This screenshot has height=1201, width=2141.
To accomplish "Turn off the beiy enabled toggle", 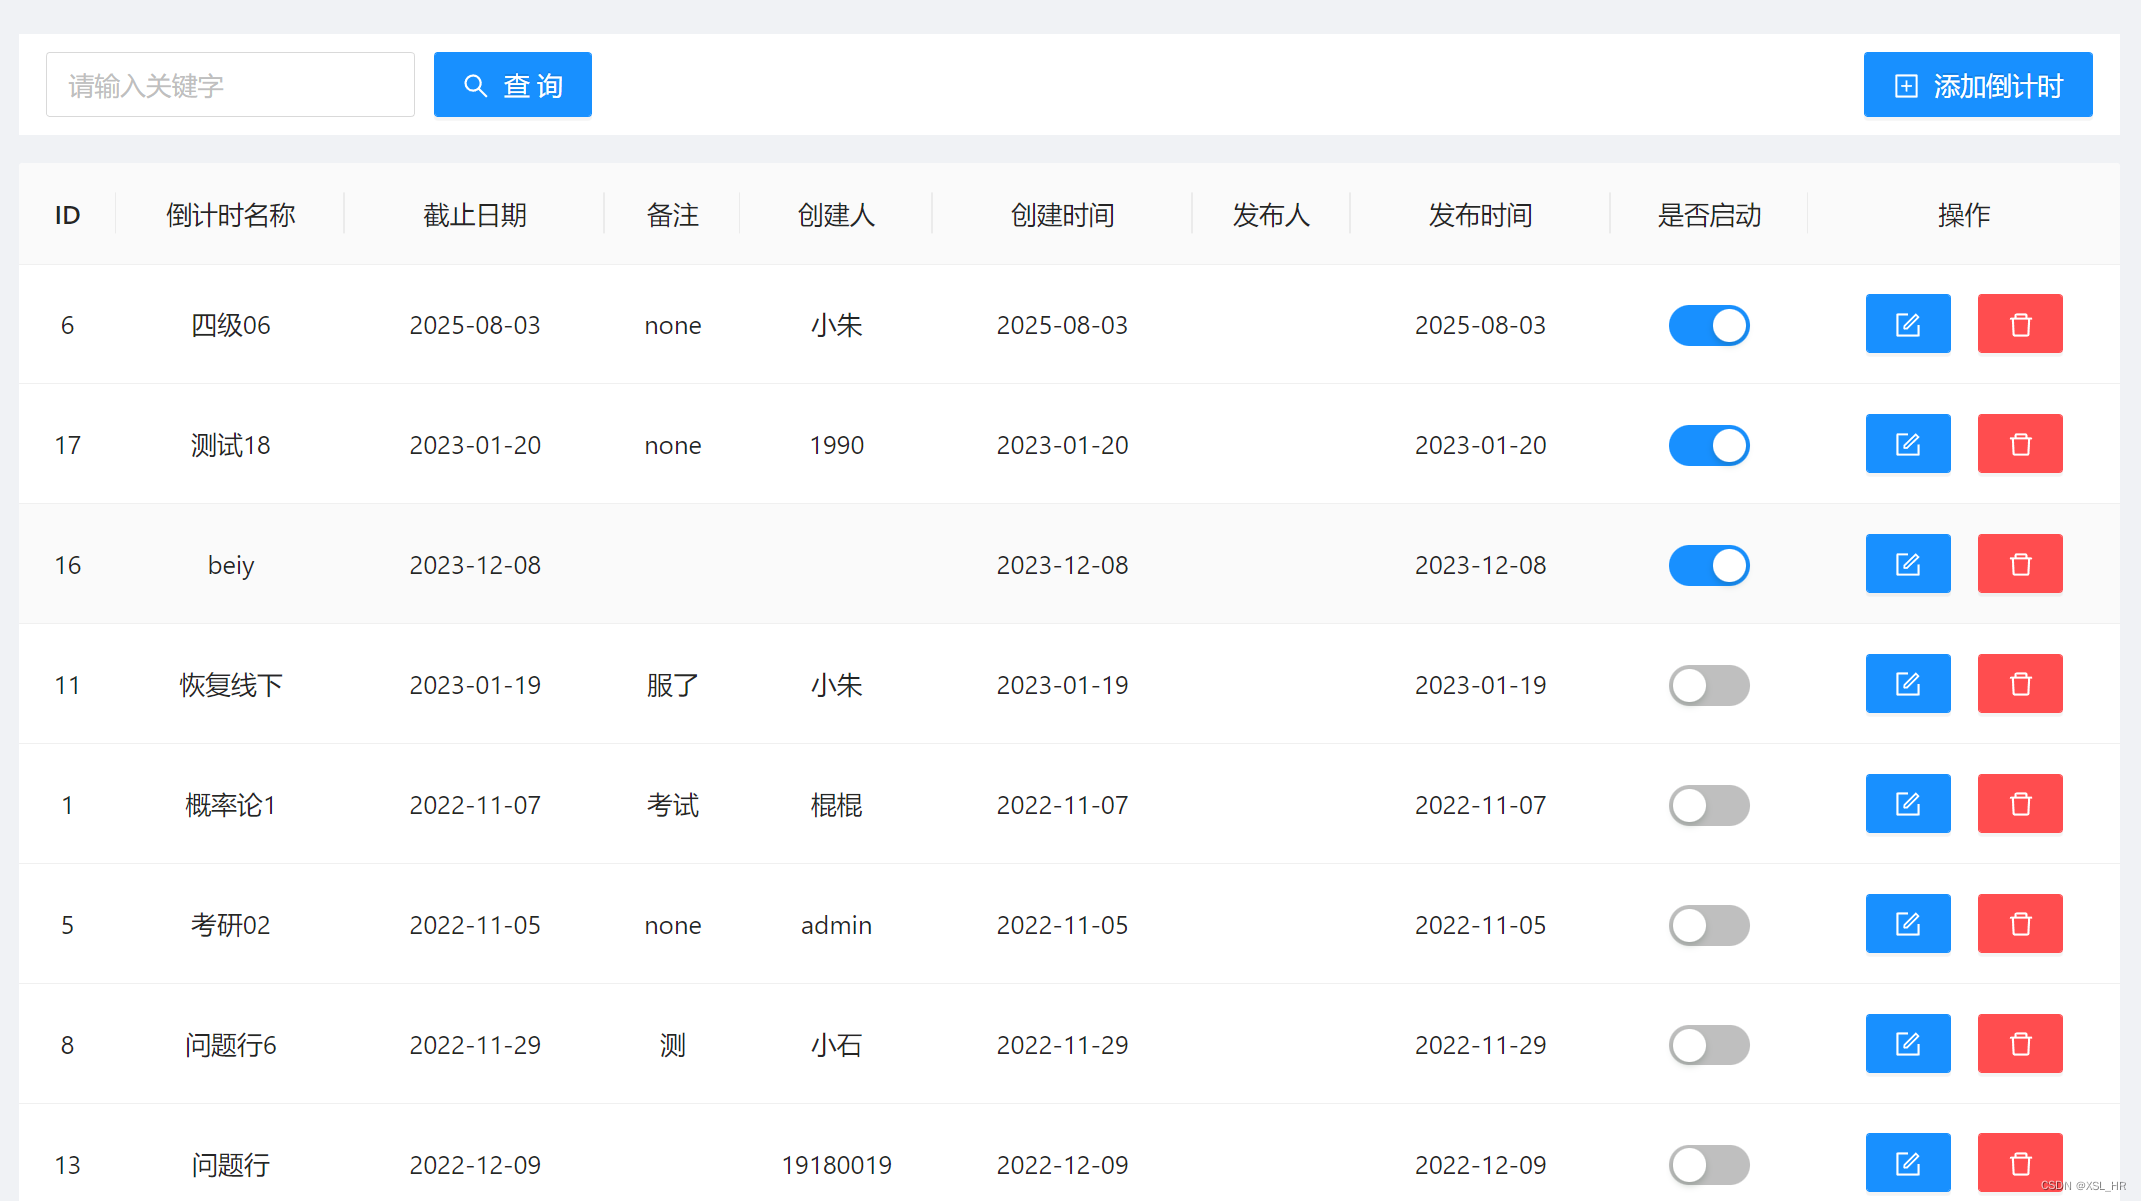I will click(1708, 565).
